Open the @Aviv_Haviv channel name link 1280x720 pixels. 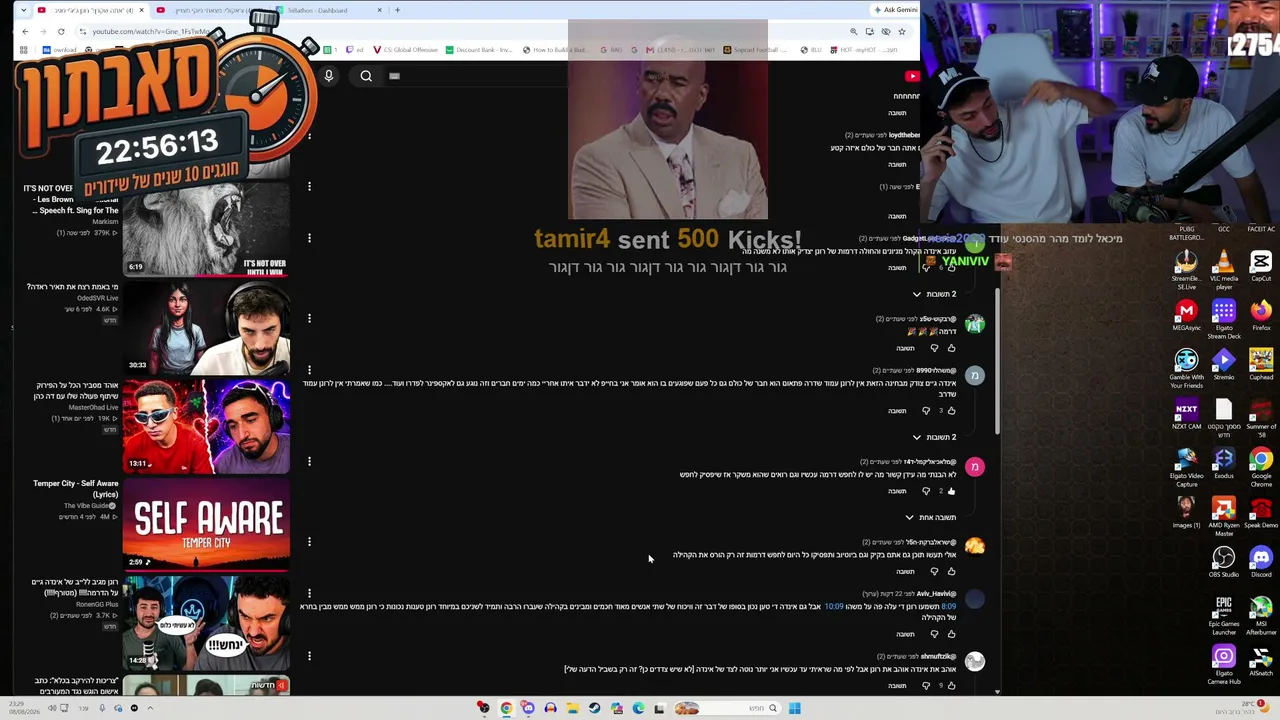[936, 594]
